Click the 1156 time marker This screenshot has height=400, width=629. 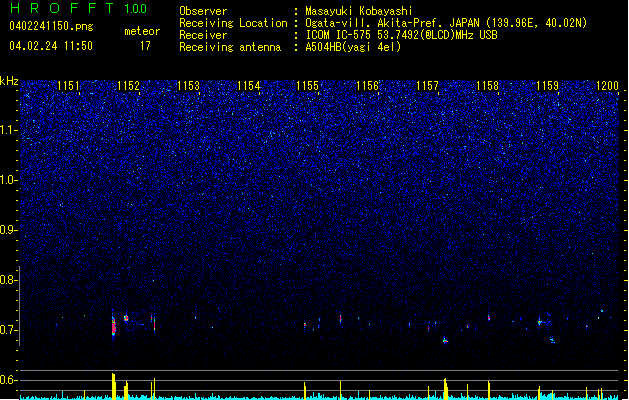pos(367,86)
